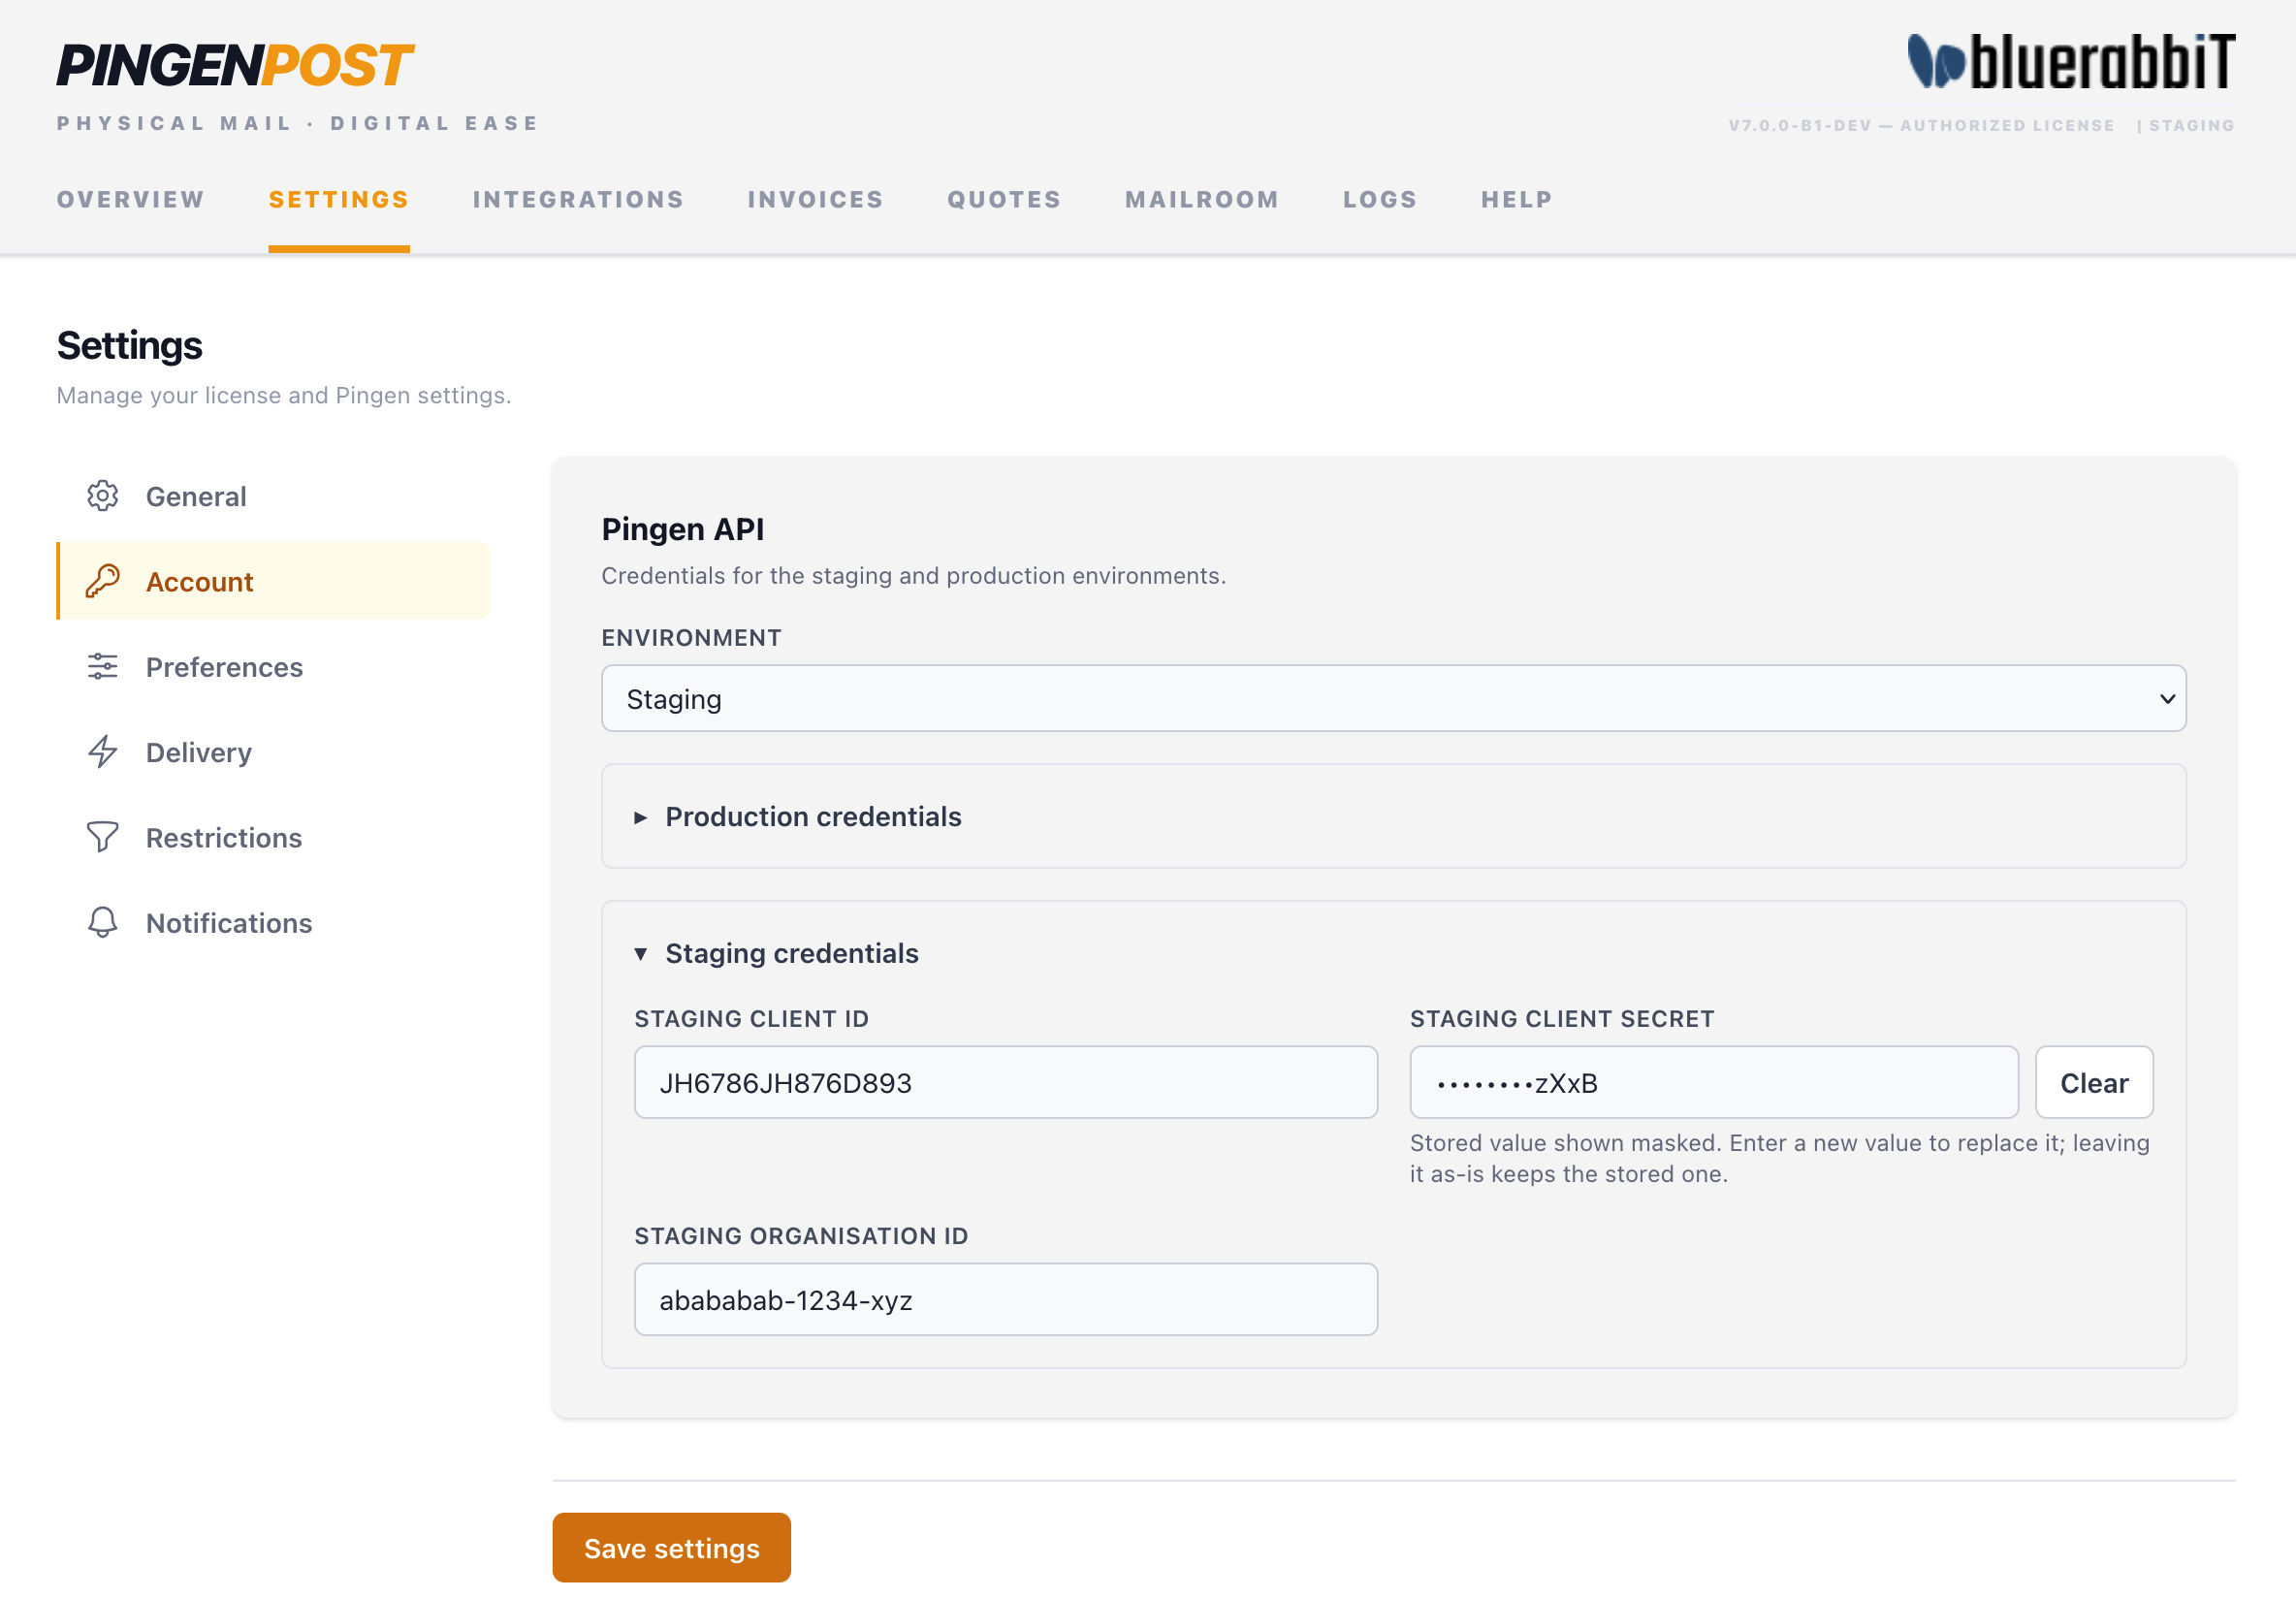View the Logs tab
Screen dimensions: 2296x1598
click(1380, 200)
